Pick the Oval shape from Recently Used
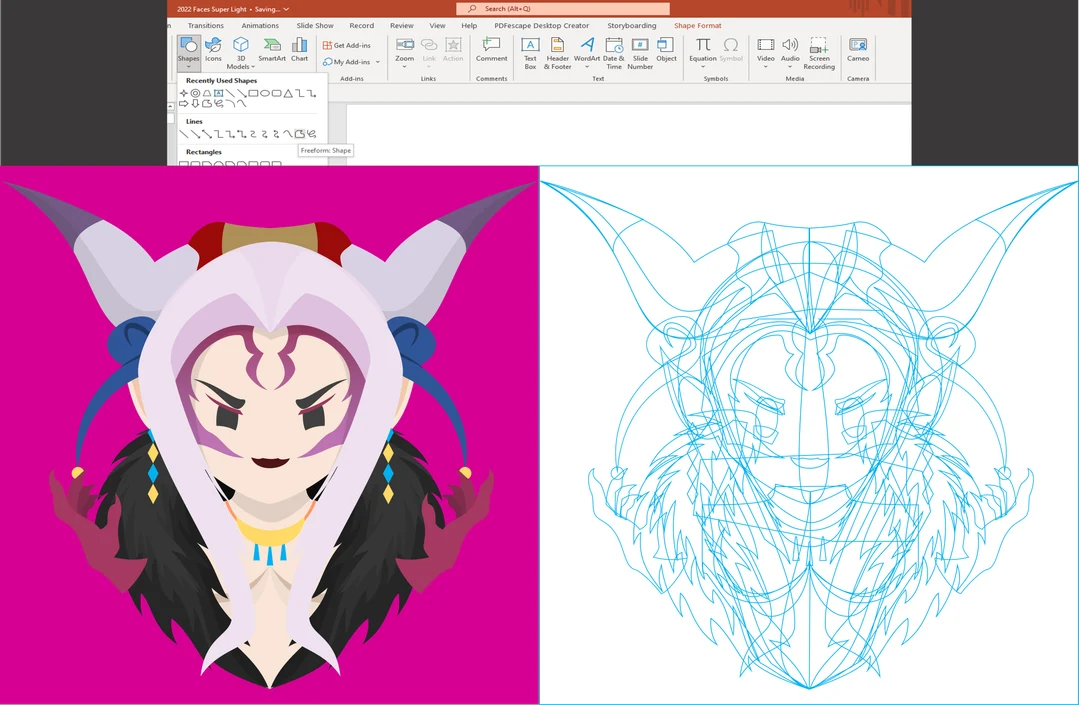 click(266, 93)
